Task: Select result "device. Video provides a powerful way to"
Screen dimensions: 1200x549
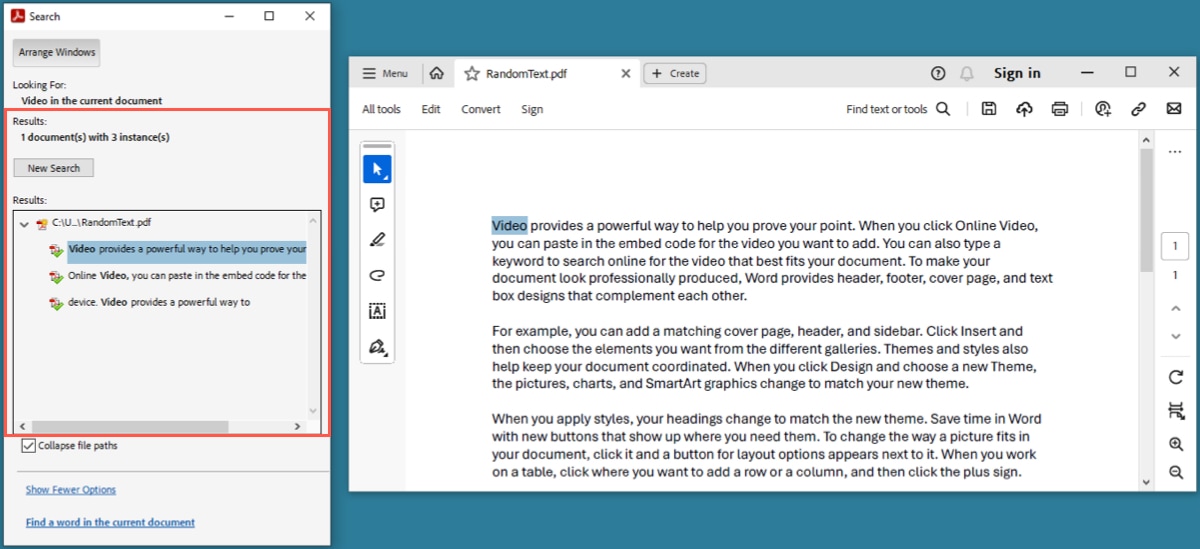Action: pyautogui.click(x=159, y=302)
